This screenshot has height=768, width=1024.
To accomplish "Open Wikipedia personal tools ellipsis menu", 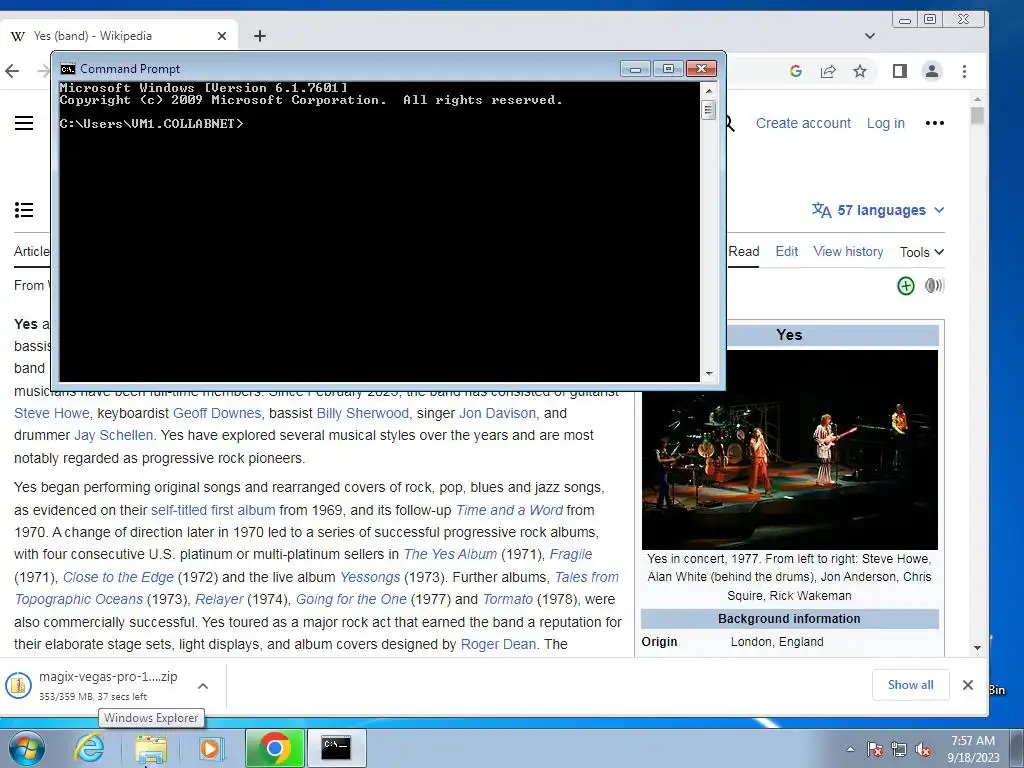I will coord(935,123).
